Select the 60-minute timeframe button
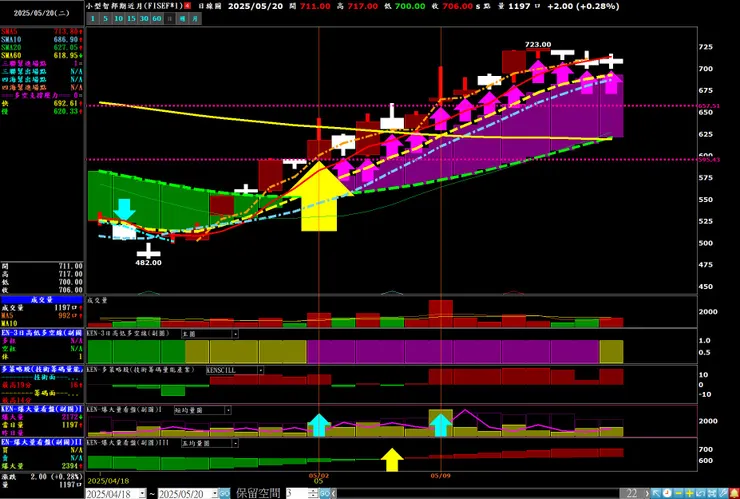Image resolution: width=740 pixels, height=499 pixels. [157, 18]
